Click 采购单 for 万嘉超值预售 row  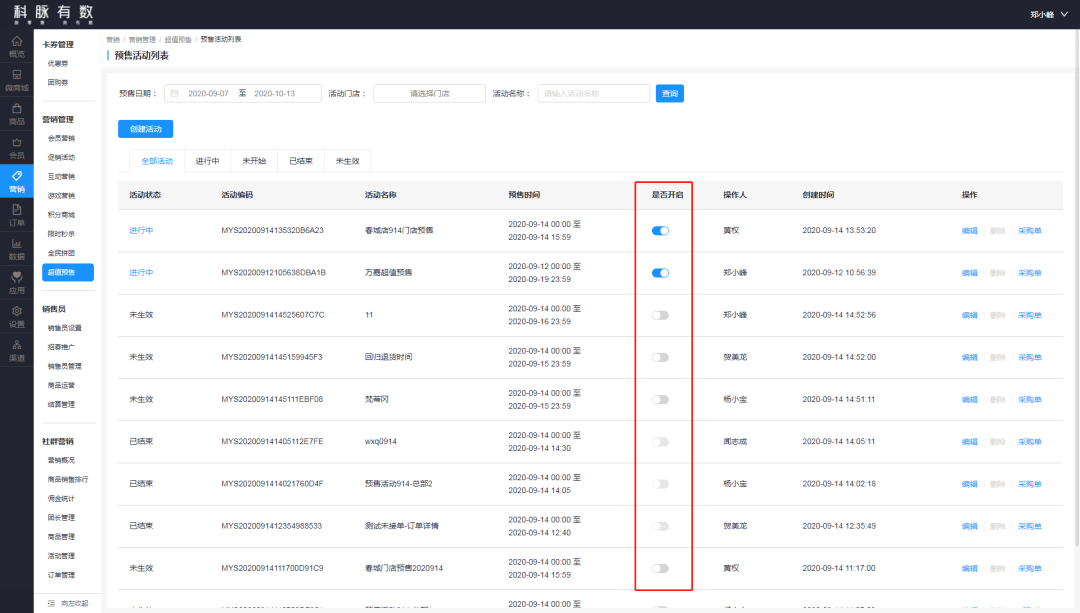1030,273
